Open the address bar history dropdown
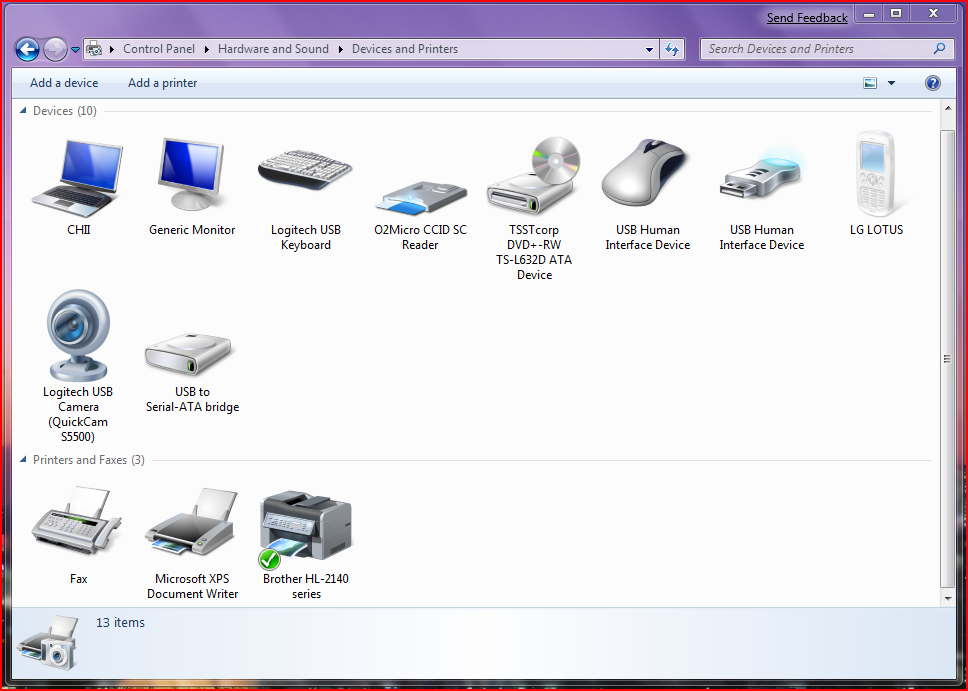Image resolution: width=968 pixels, height=691 pixels. [x=650, y=49]
